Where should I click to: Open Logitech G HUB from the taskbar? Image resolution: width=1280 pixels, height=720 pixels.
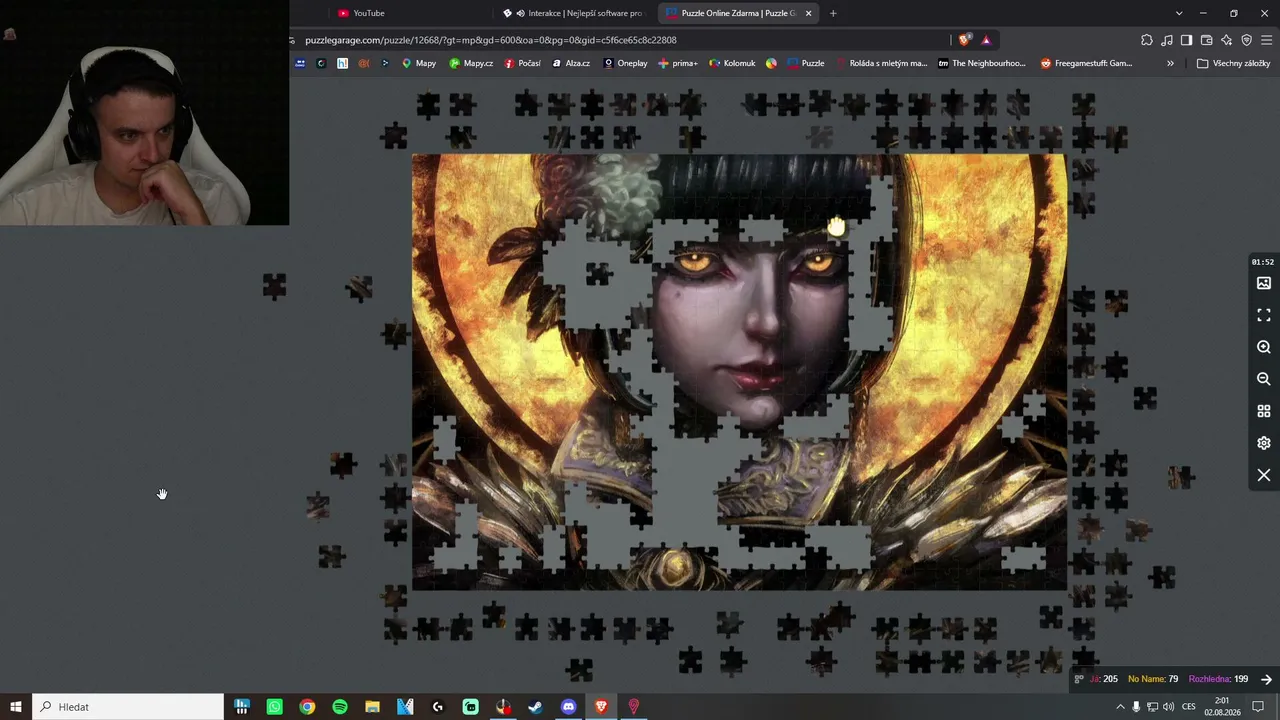[438, 707]
